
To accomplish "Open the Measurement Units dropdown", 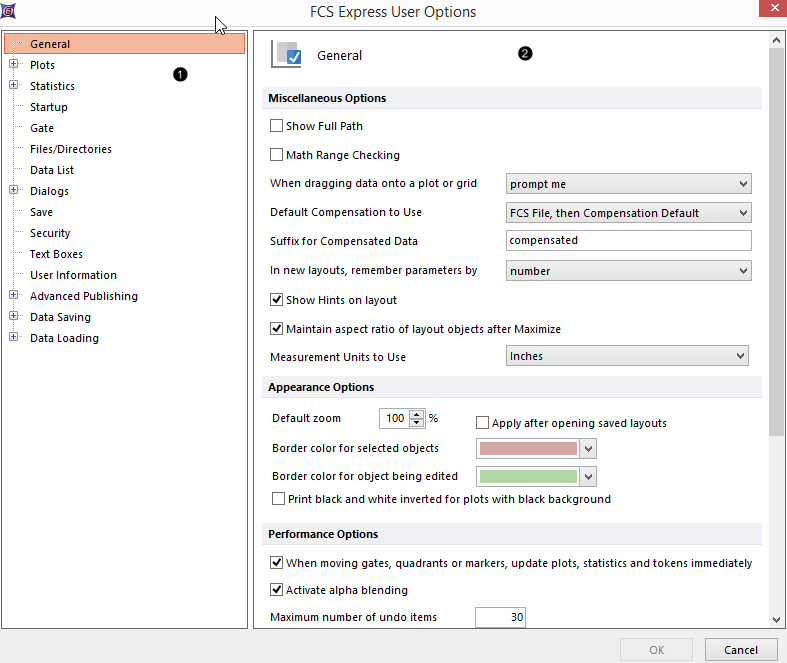I will 627,357.
